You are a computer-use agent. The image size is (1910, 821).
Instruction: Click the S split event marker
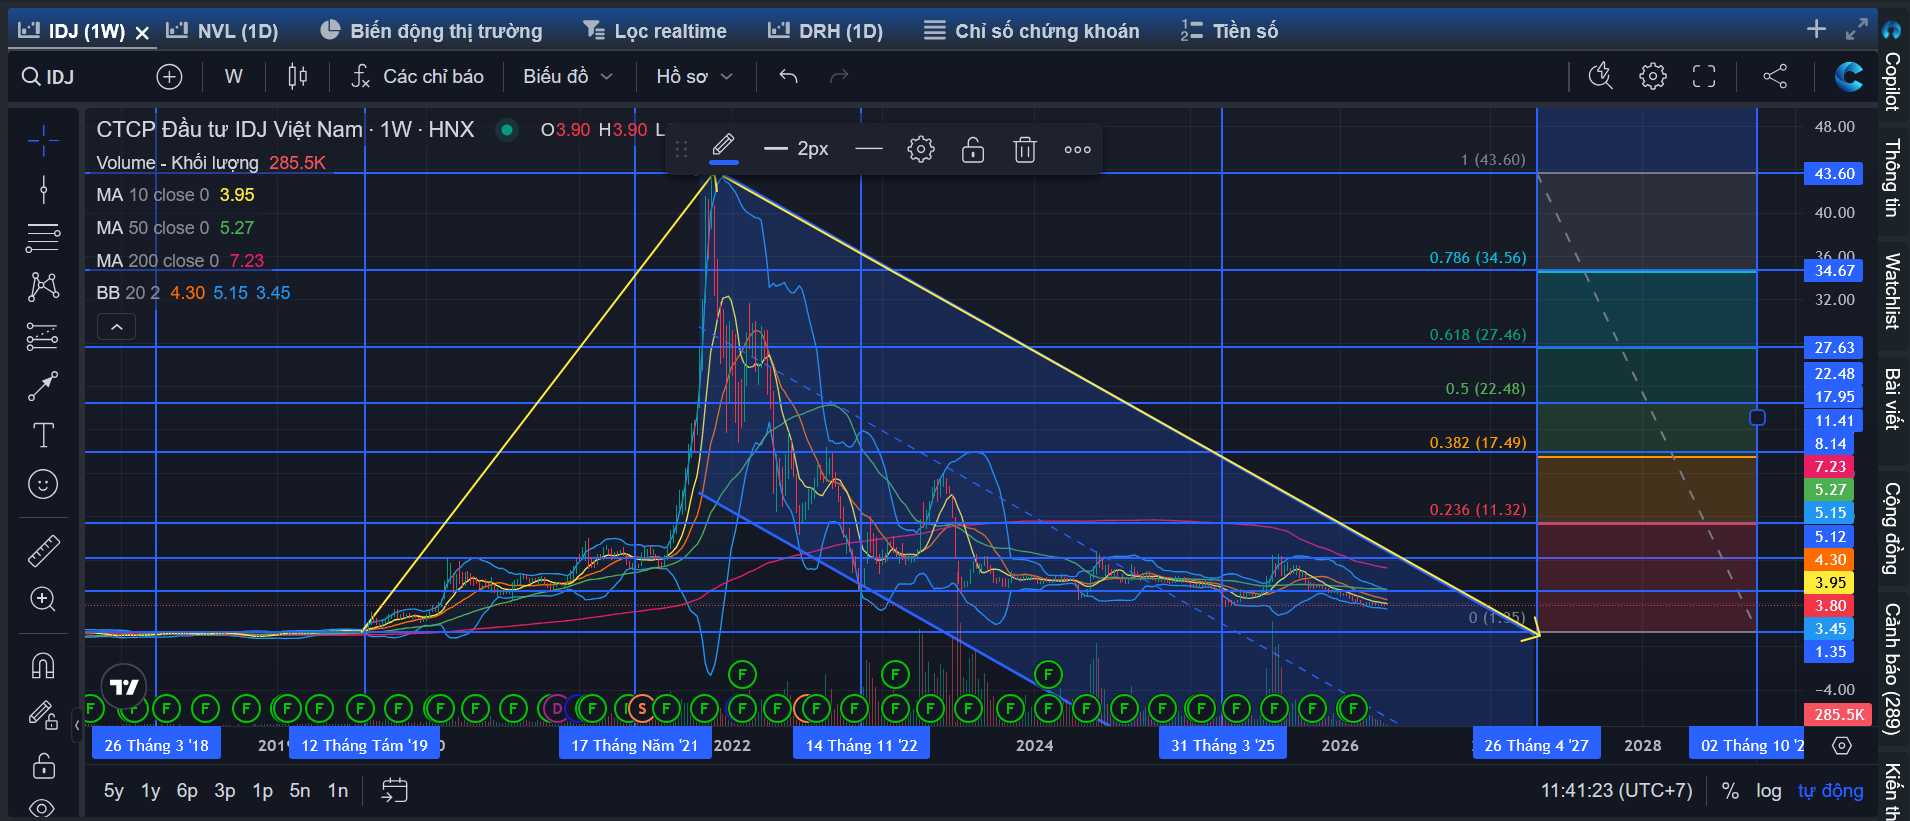(x=641, y=709)
